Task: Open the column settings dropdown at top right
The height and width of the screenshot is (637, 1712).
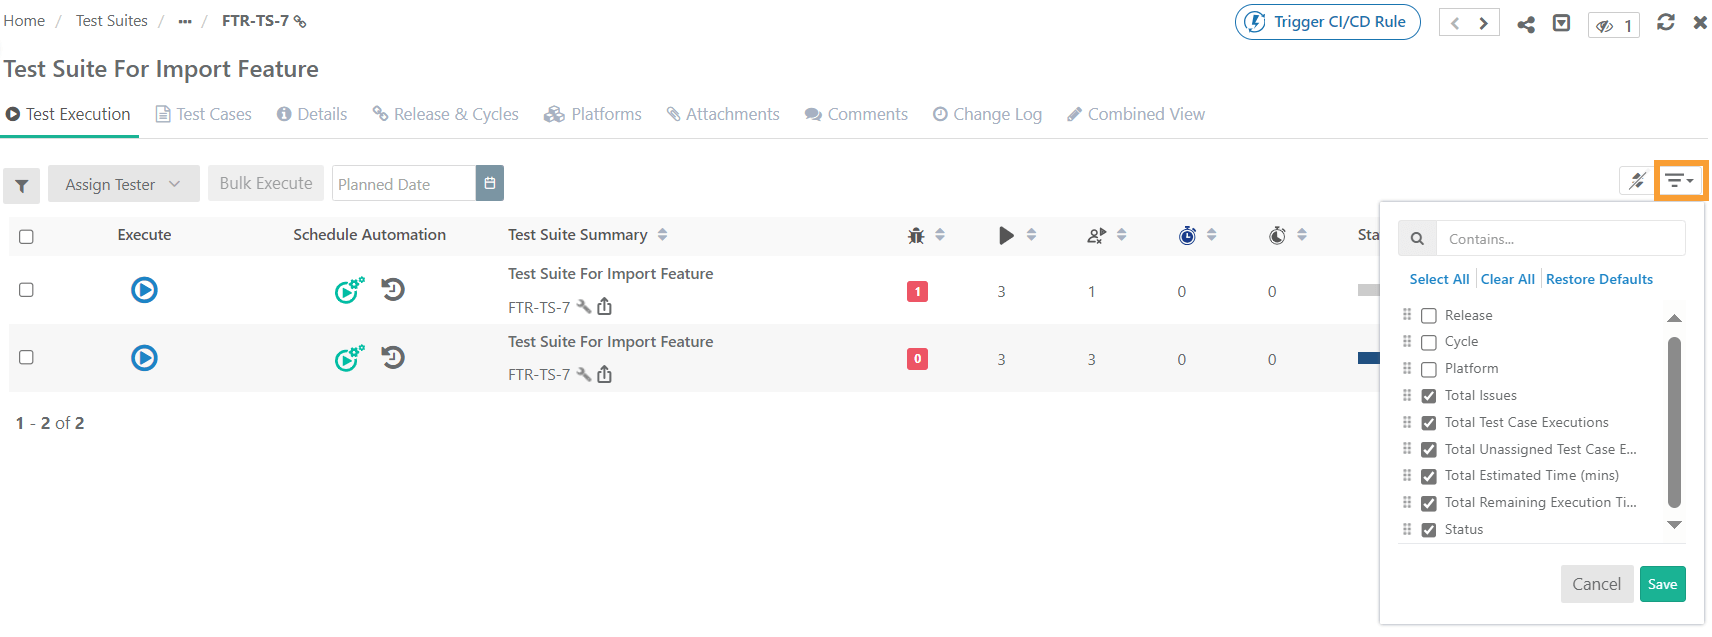Action: coord(1680,180)
